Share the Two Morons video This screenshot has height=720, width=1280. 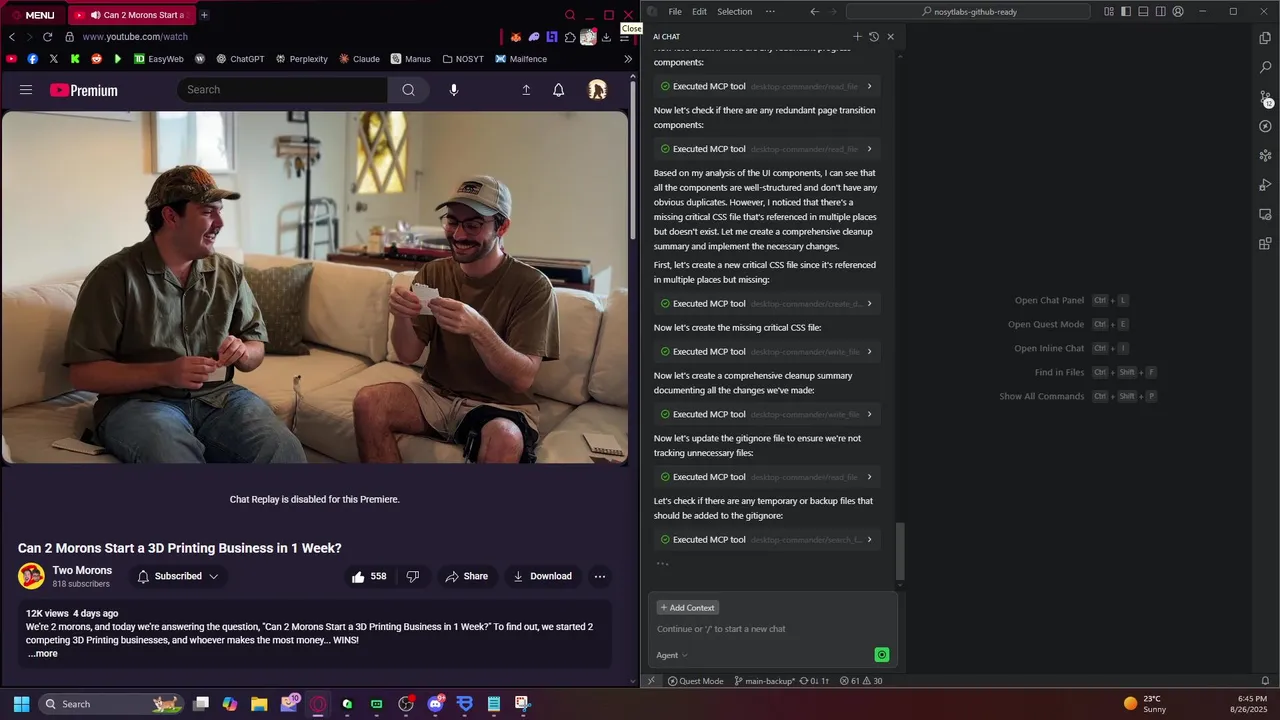(x=467, y=576)
